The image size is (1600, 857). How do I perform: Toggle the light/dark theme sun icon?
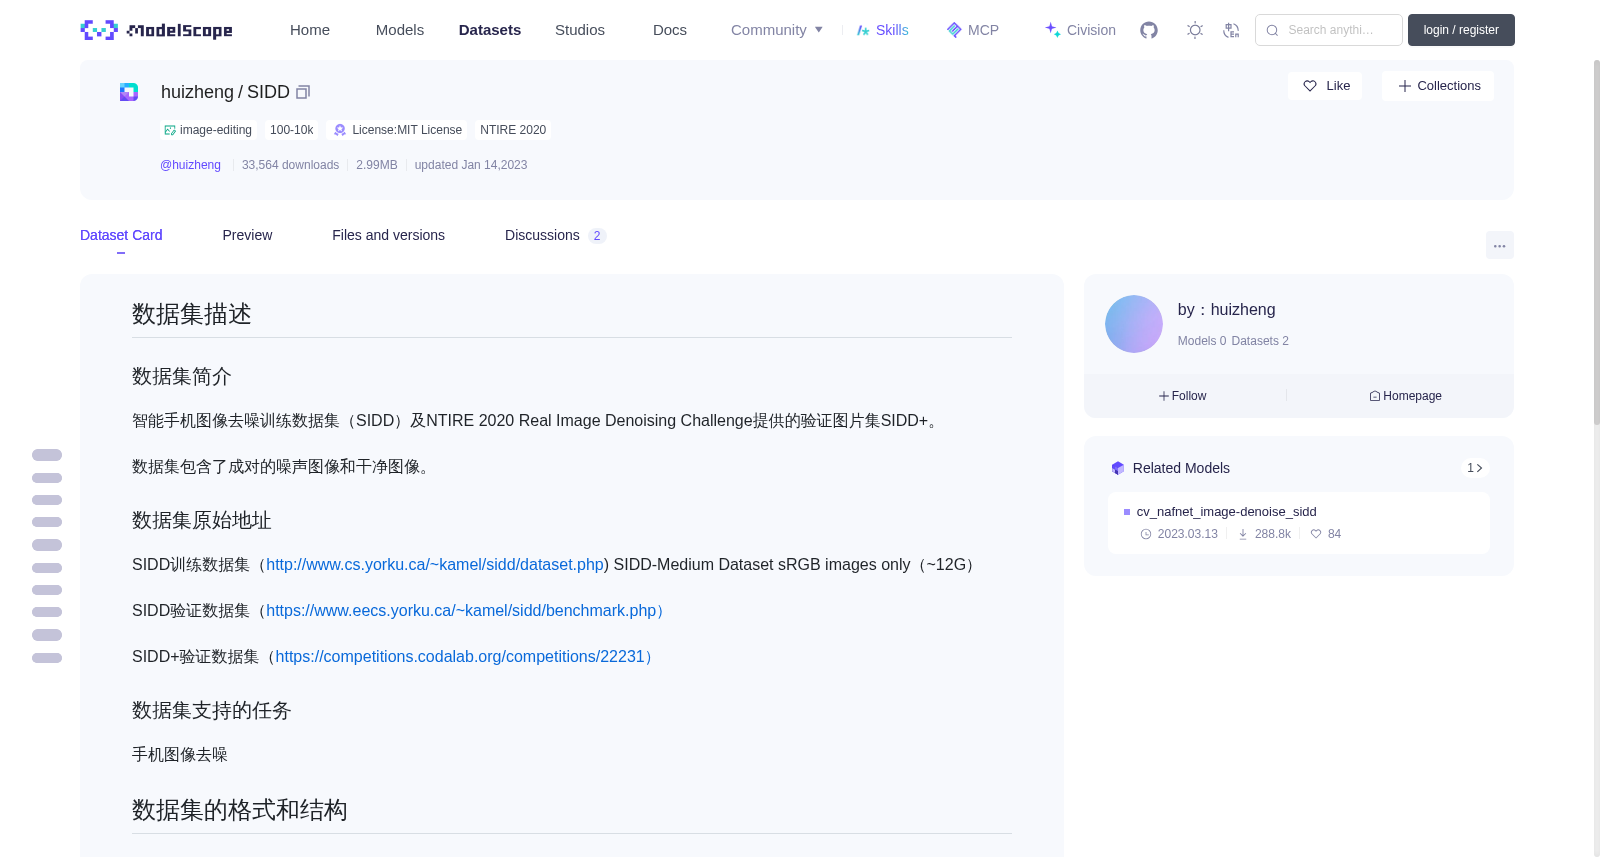[1195, 30]
